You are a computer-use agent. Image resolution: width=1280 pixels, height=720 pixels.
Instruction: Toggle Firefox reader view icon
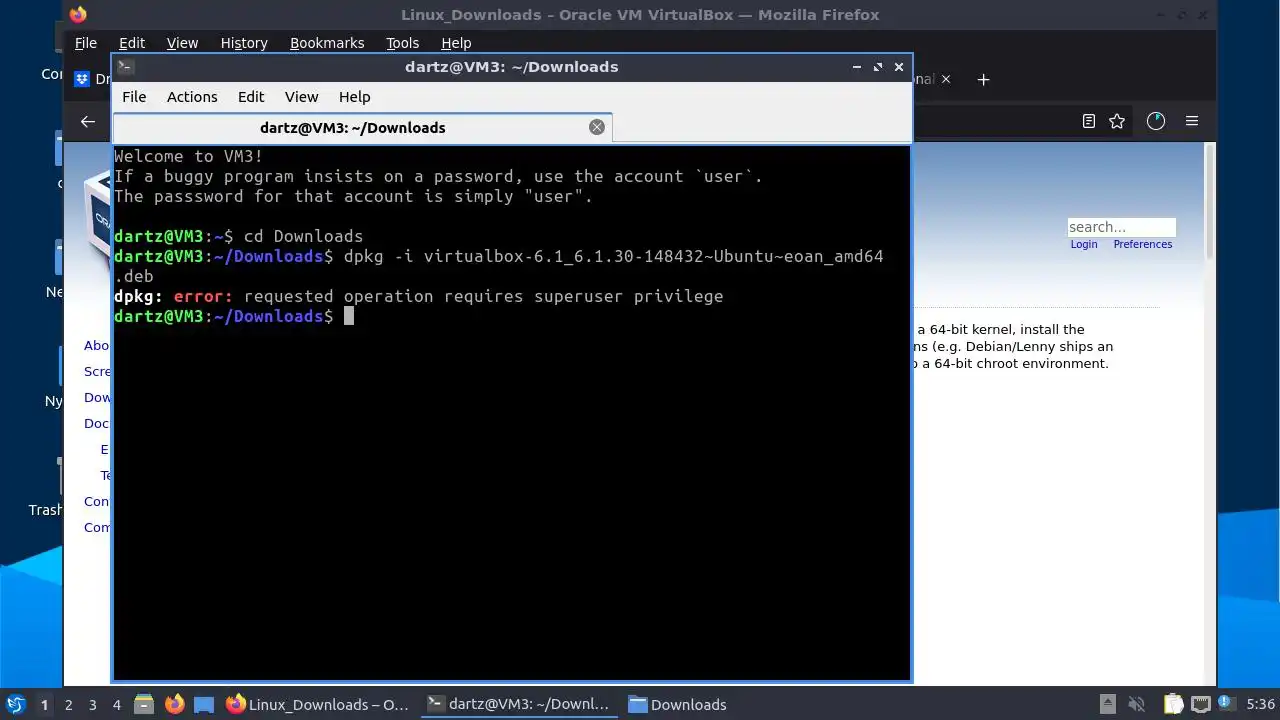click(x=1089, y=121)
